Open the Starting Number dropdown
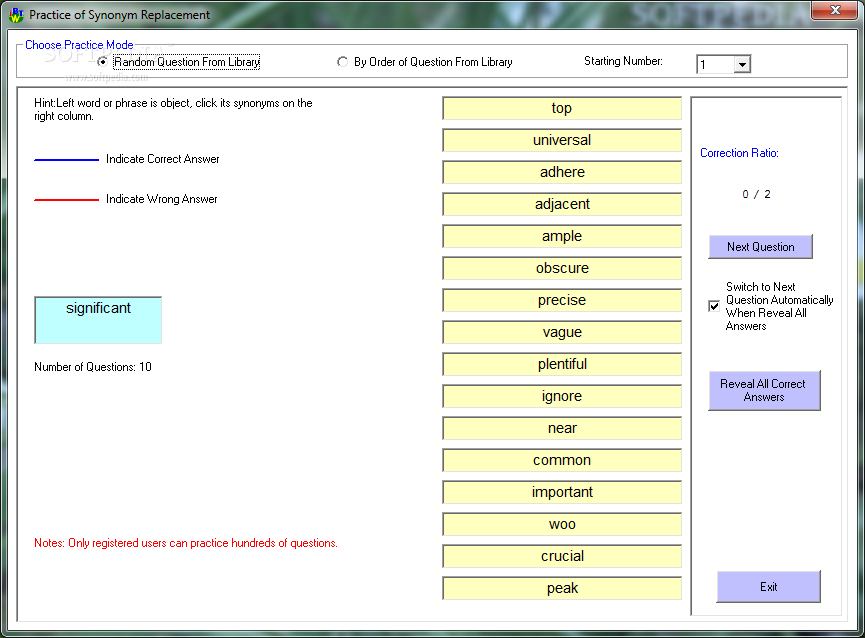This screenshot has height=638, width=865. click(x=743, y=65)
